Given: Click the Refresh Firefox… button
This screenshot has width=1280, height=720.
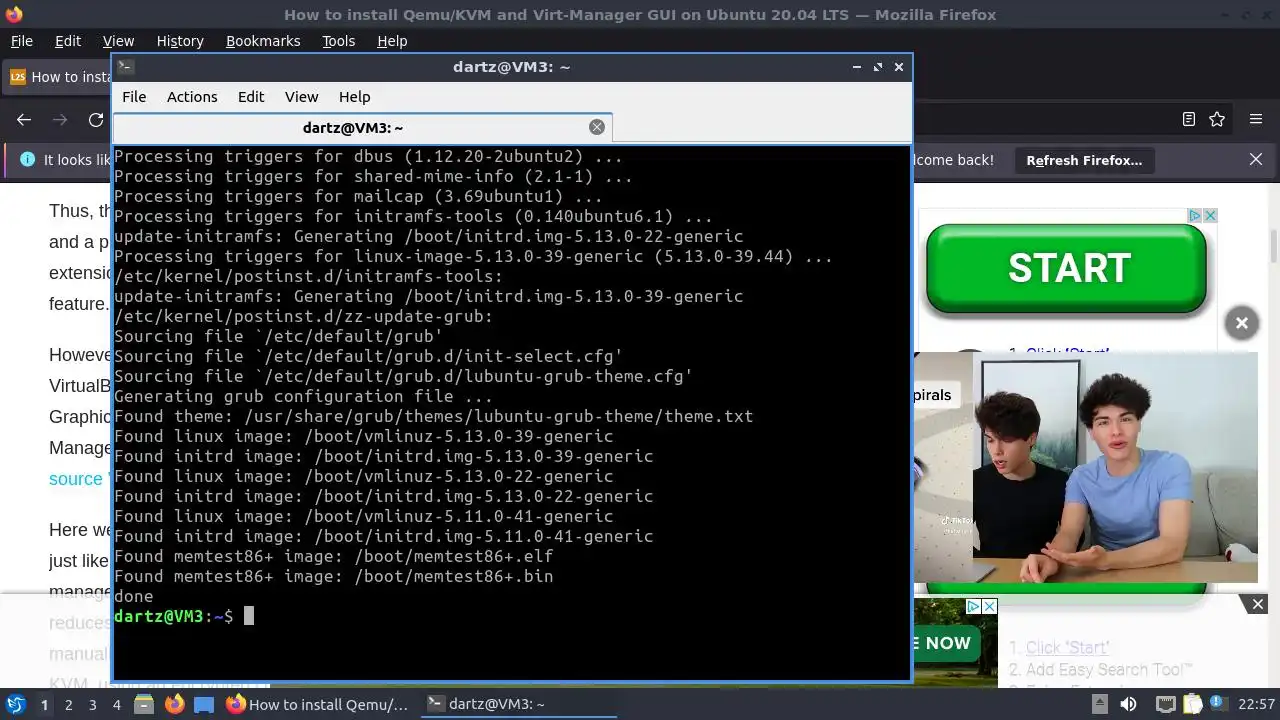Looking at the screenshot, I should pos(1084,160).
